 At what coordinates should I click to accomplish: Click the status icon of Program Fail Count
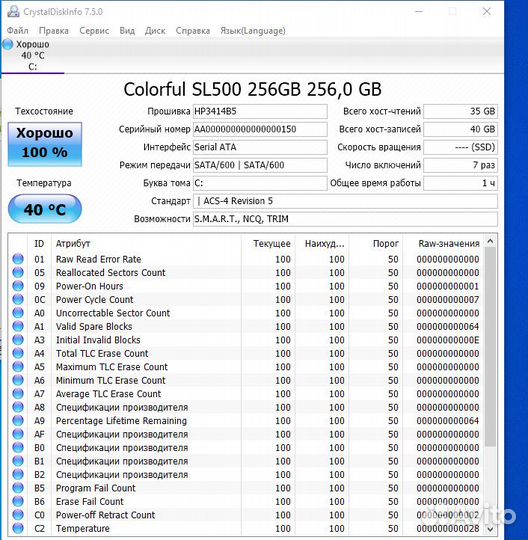pyautogui.click(x=18, y=488)
